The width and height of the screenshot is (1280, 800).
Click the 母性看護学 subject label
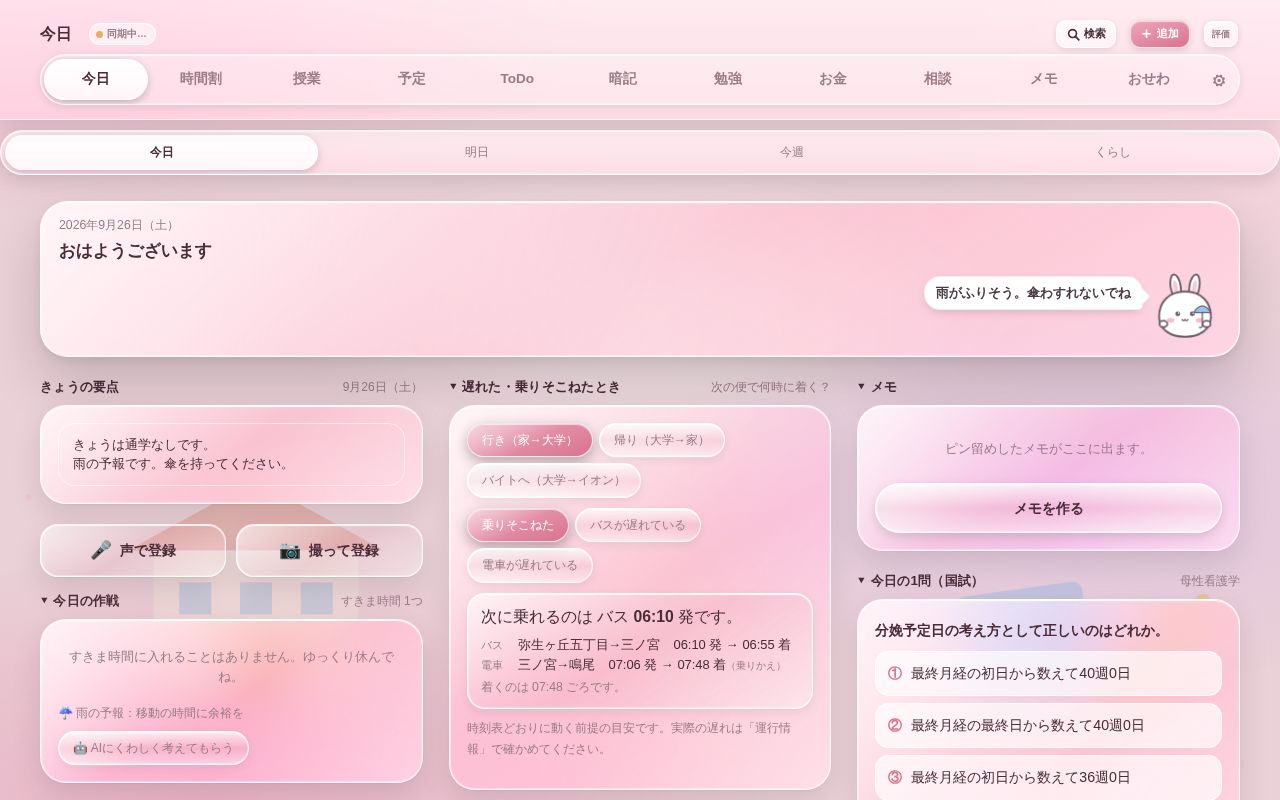point(1209,581)
